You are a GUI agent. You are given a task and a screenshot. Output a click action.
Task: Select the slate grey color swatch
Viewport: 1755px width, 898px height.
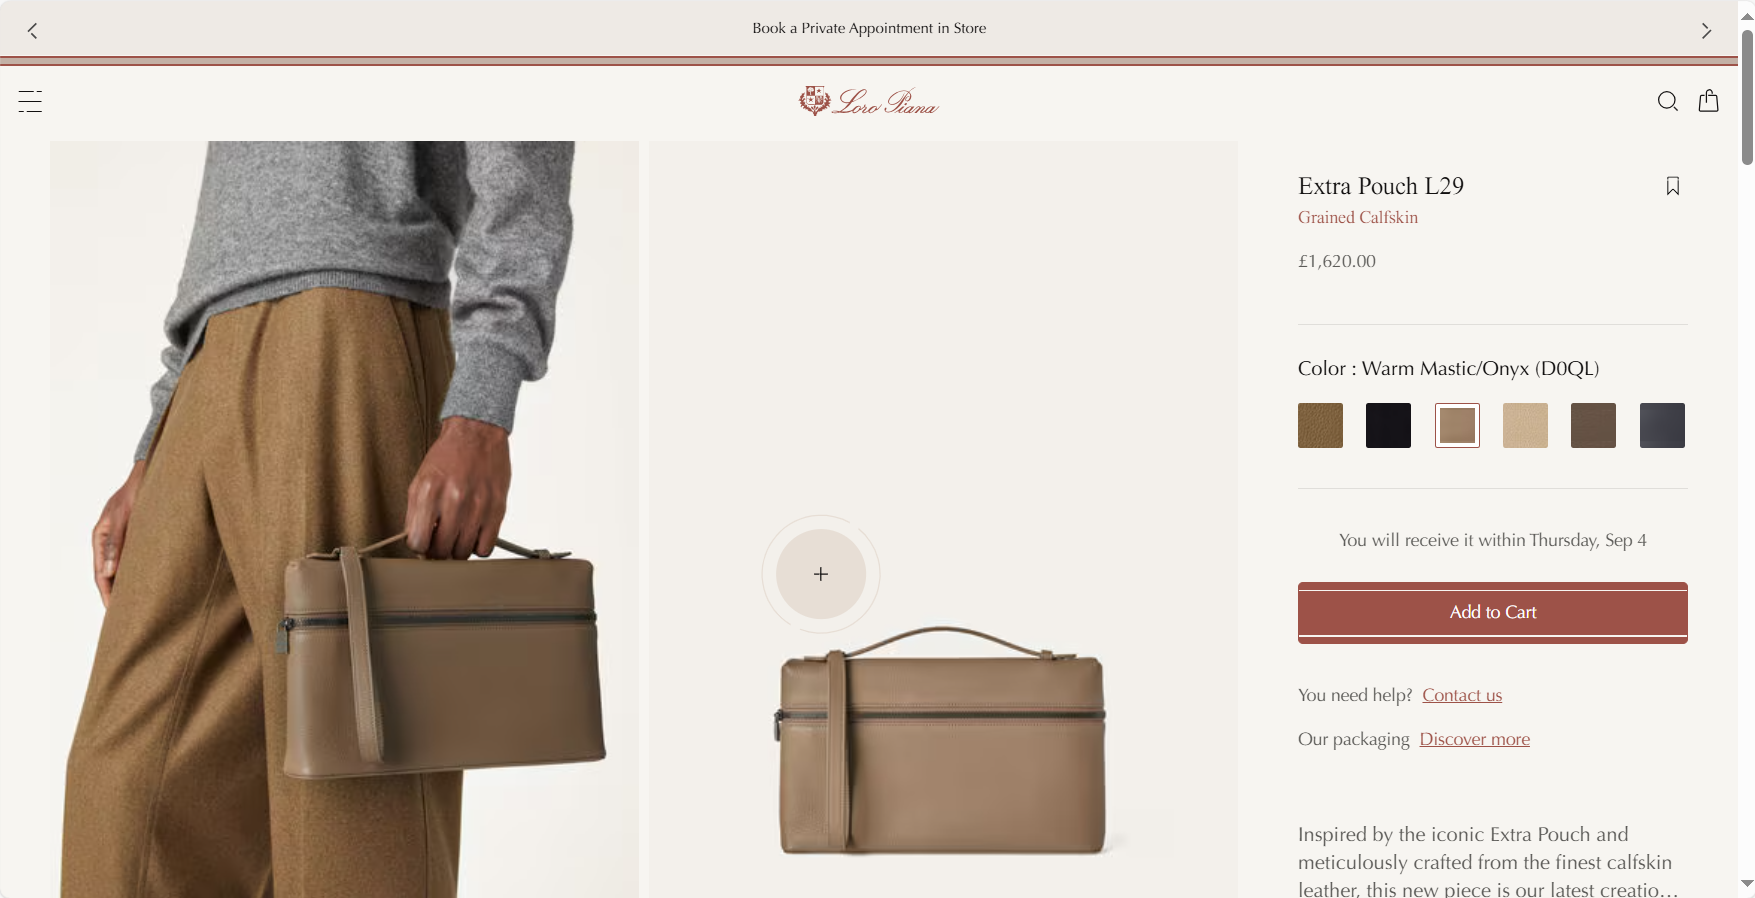1662,425
